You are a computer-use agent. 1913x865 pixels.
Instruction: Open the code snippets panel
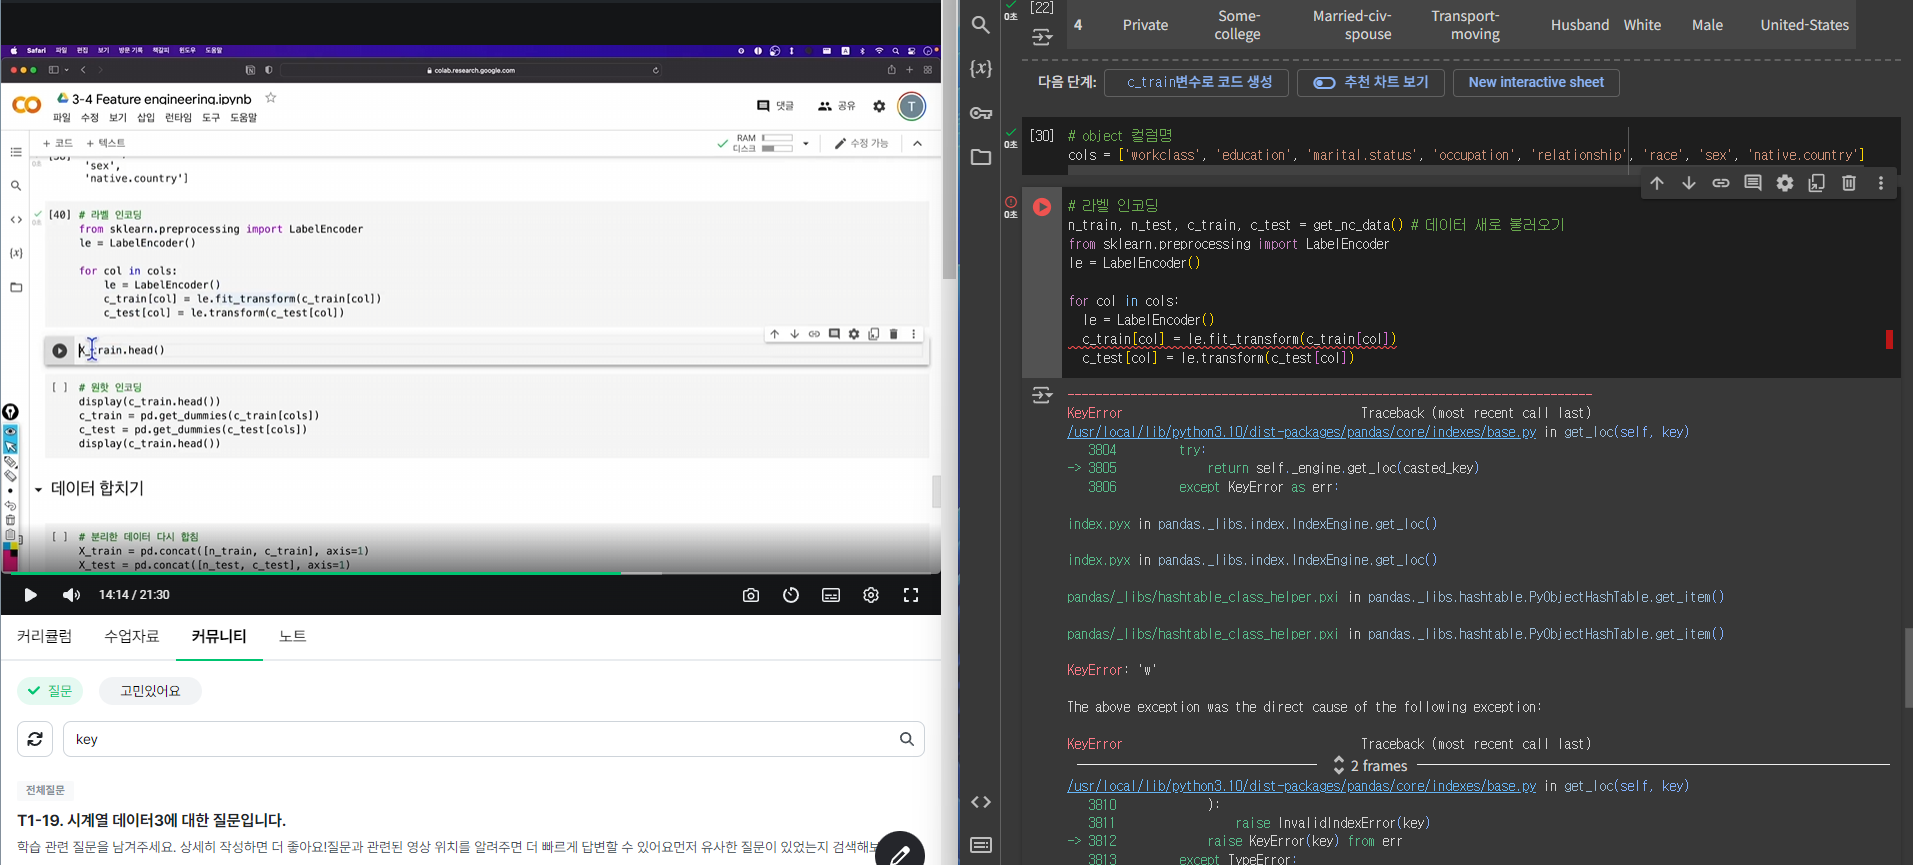981,802
